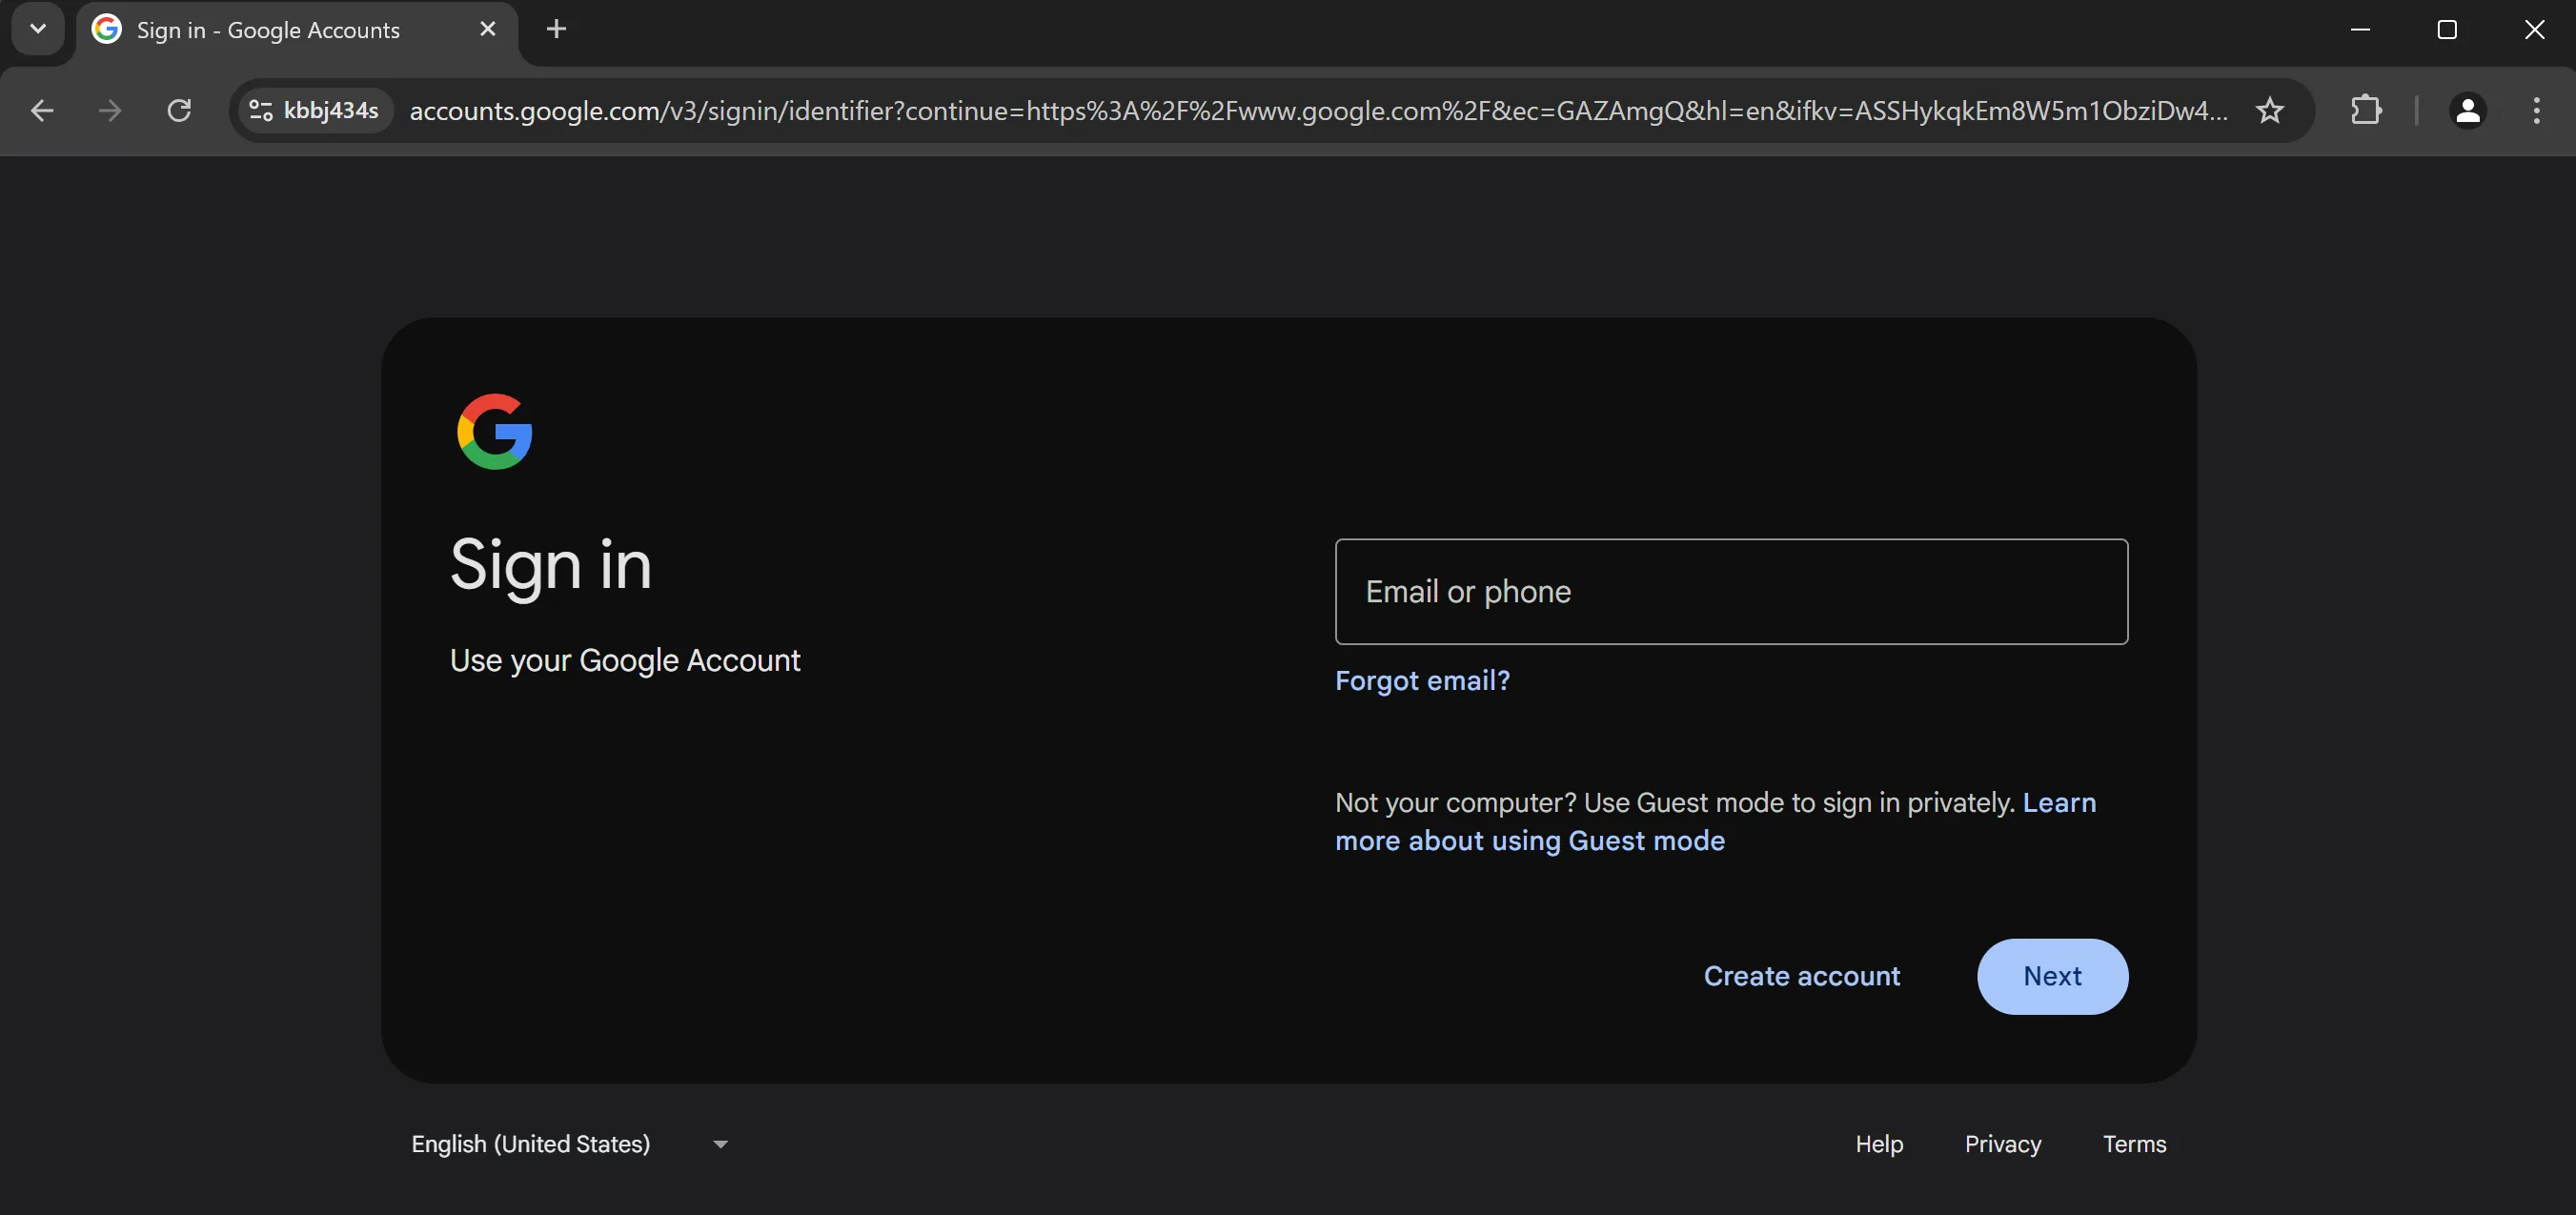
Task: Click the forward navigation arrow
Action: pos(110,110)
